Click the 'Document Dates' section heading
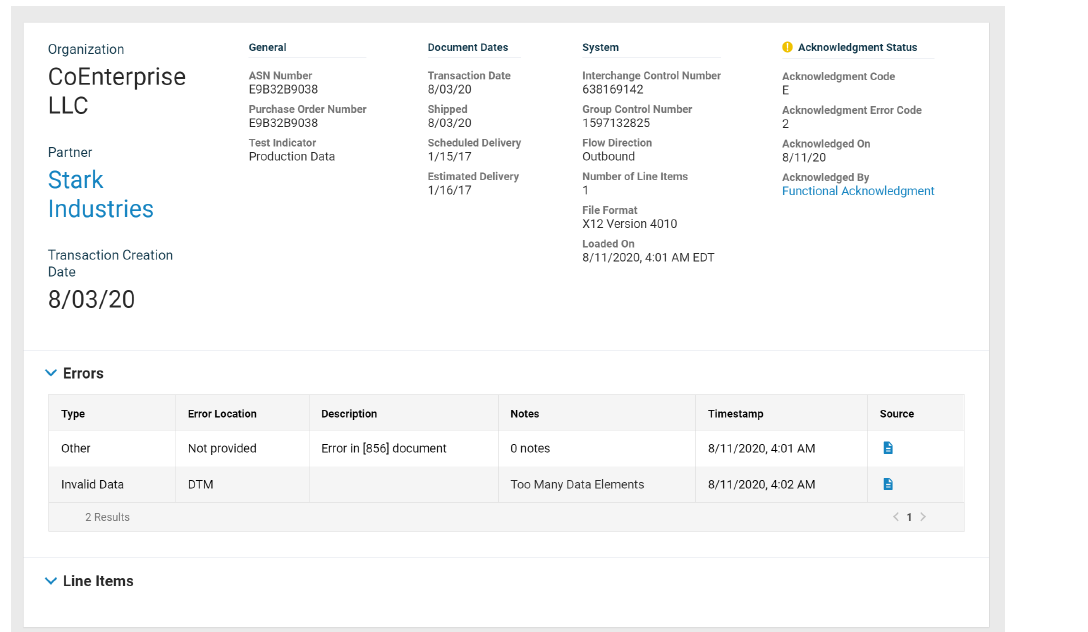1088x632 pixels. click(468, 47)
